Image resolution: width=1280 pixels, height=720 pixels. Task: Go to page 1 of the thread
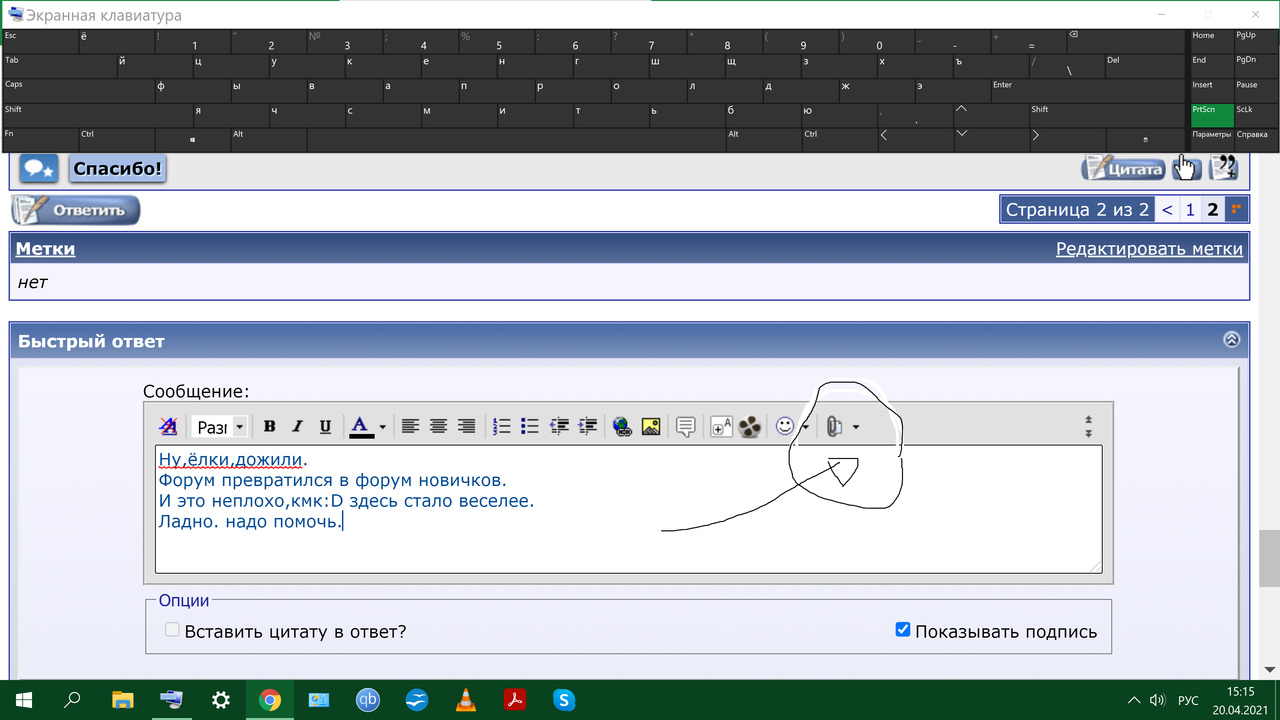click(1190, 209)
